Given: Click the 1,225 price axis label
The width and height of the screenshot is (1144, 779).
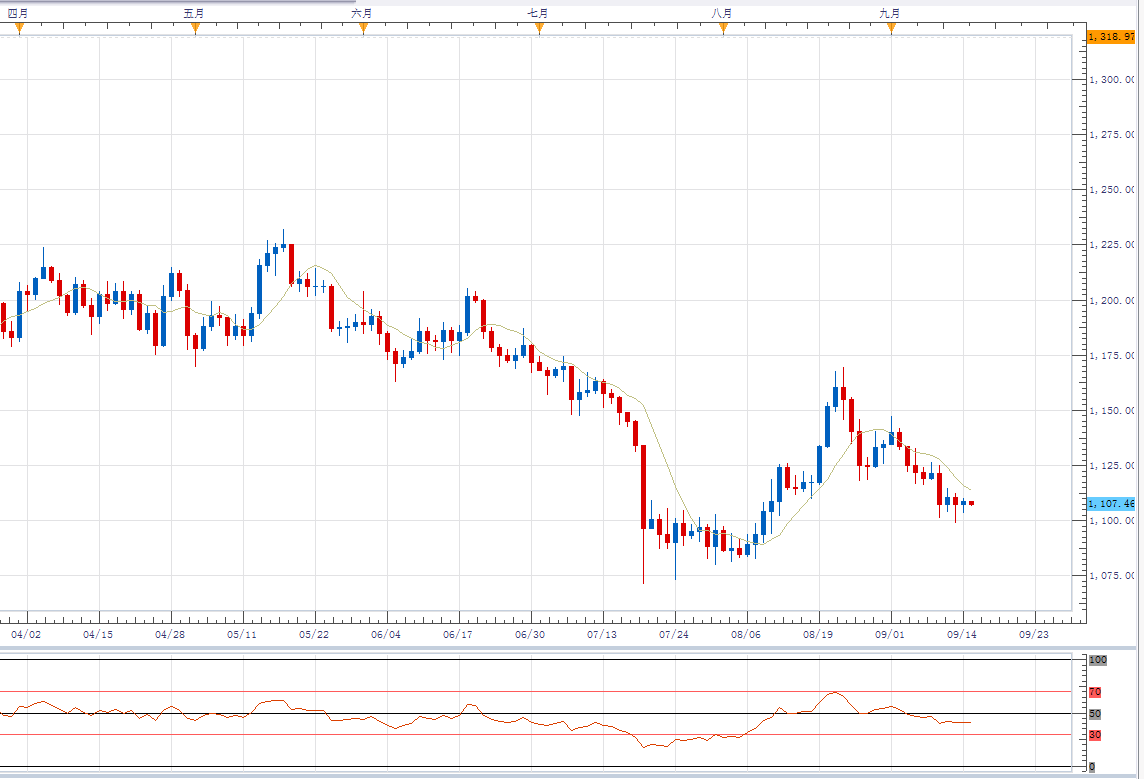Looking at the screenshot, I should [1112, 245].
